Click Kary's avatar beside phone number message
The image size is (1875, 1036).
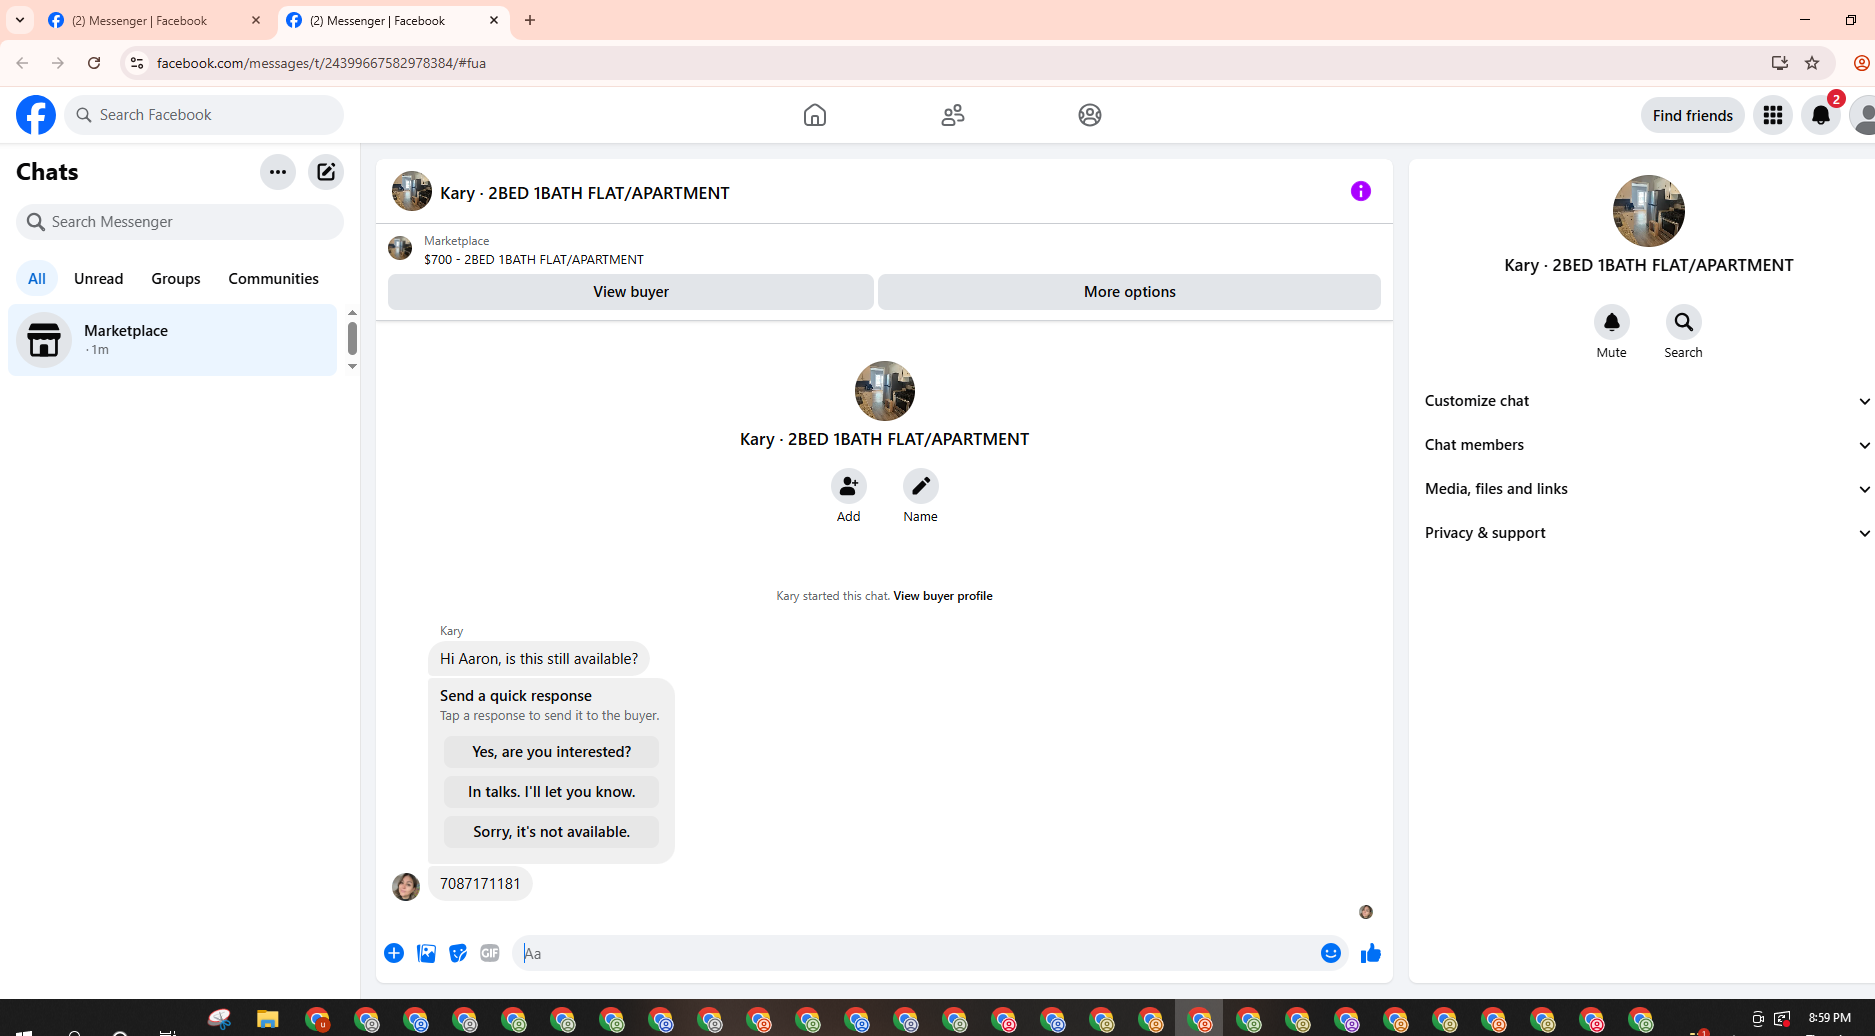pyautogui.click(x=406, y=887)
